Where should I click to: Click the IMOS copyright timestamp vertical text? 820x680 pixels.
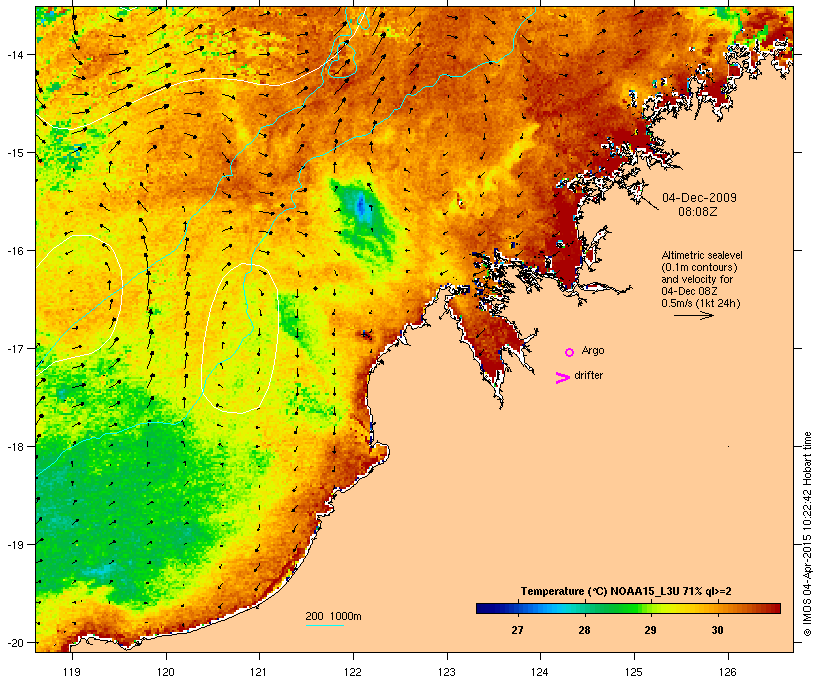click(x=807, y=534)
